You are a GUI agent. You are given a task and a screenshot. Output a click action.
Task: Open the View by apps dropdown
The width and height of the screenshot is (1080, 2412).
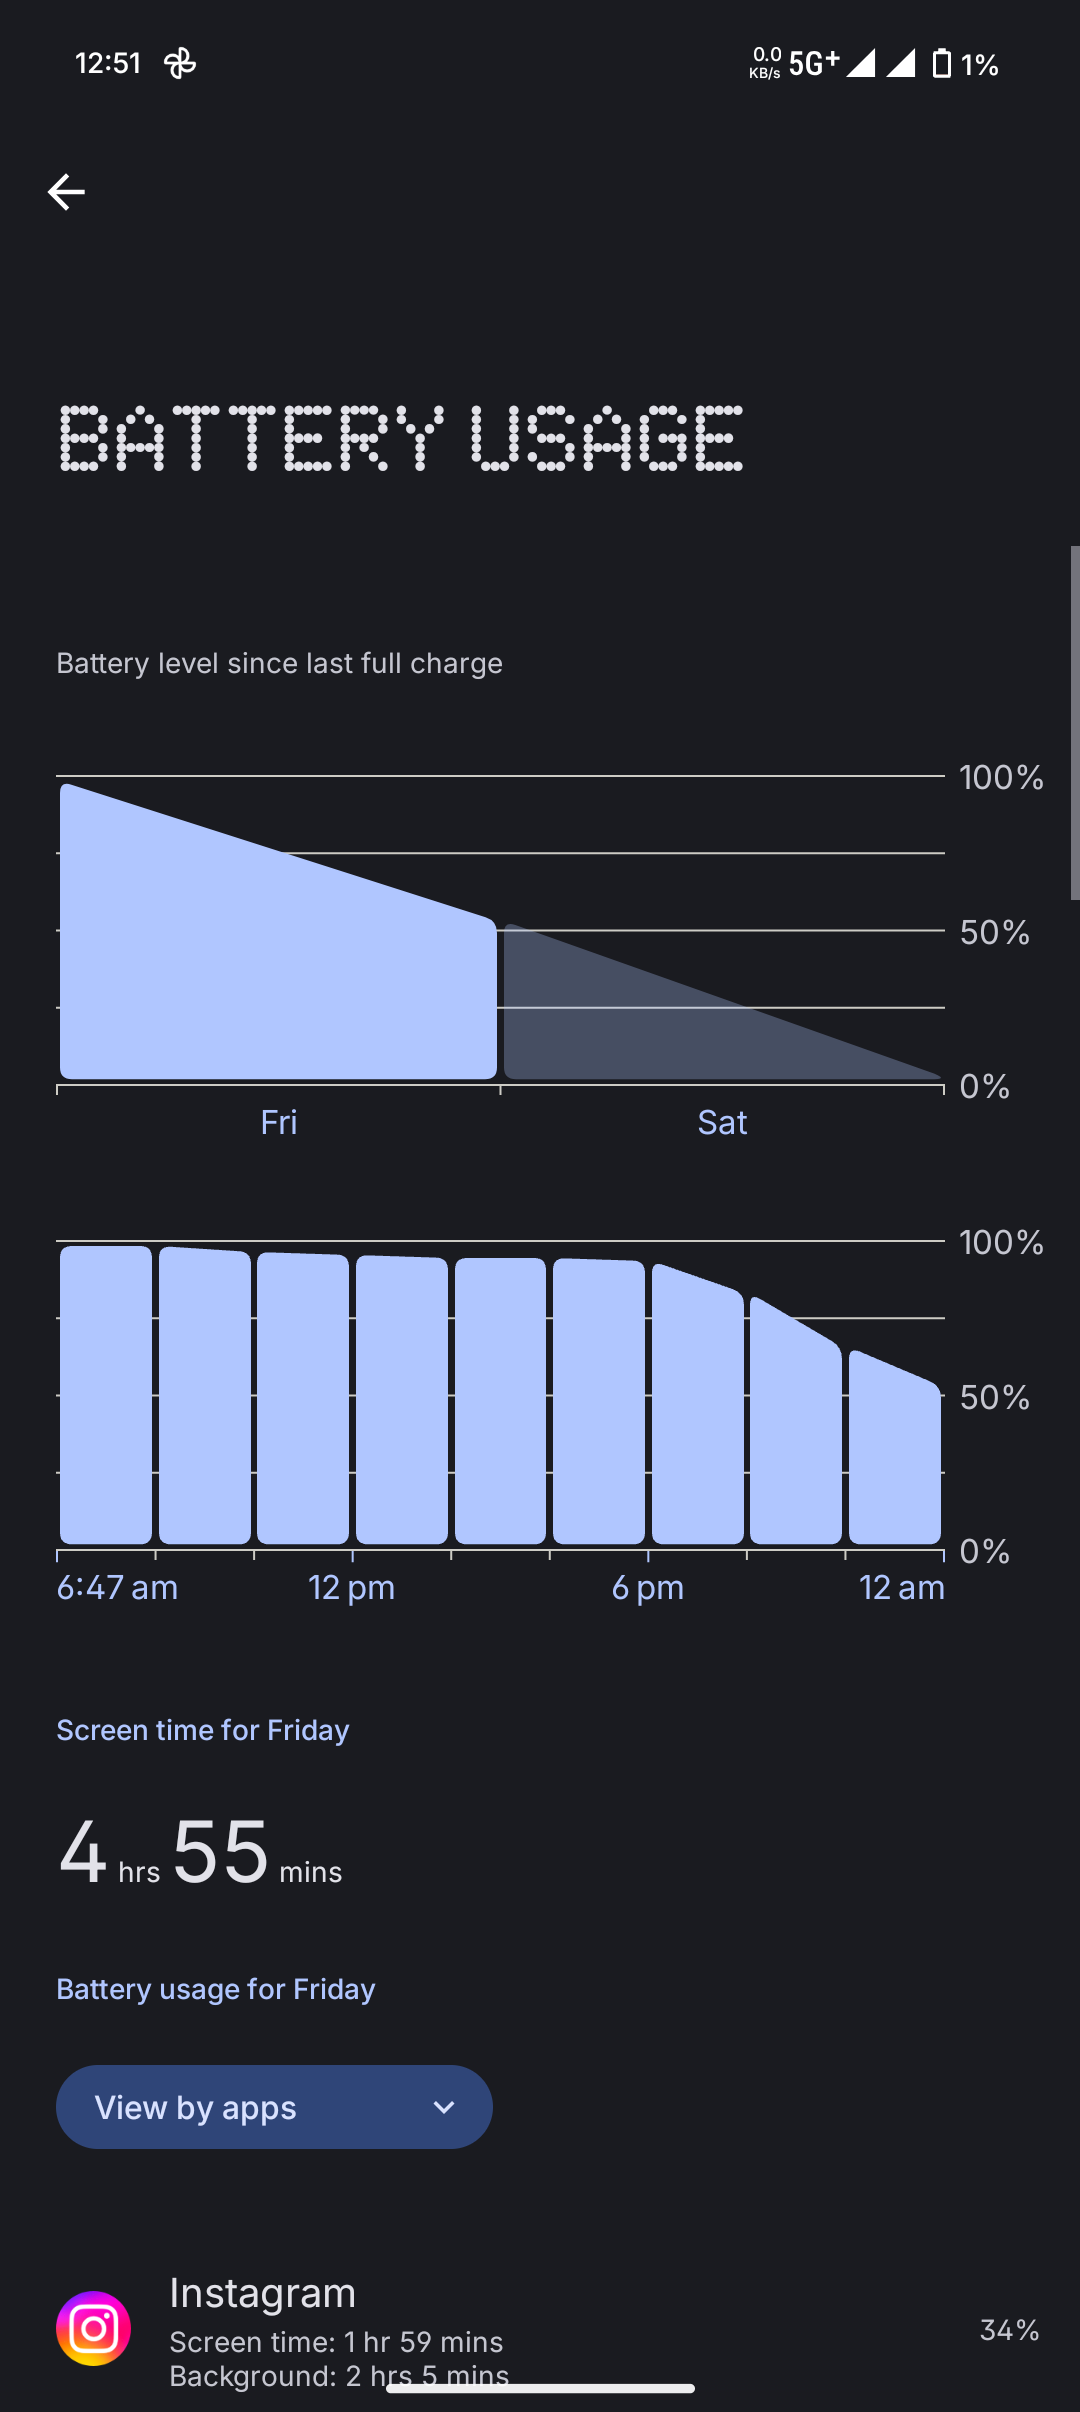pos(274,2107)
